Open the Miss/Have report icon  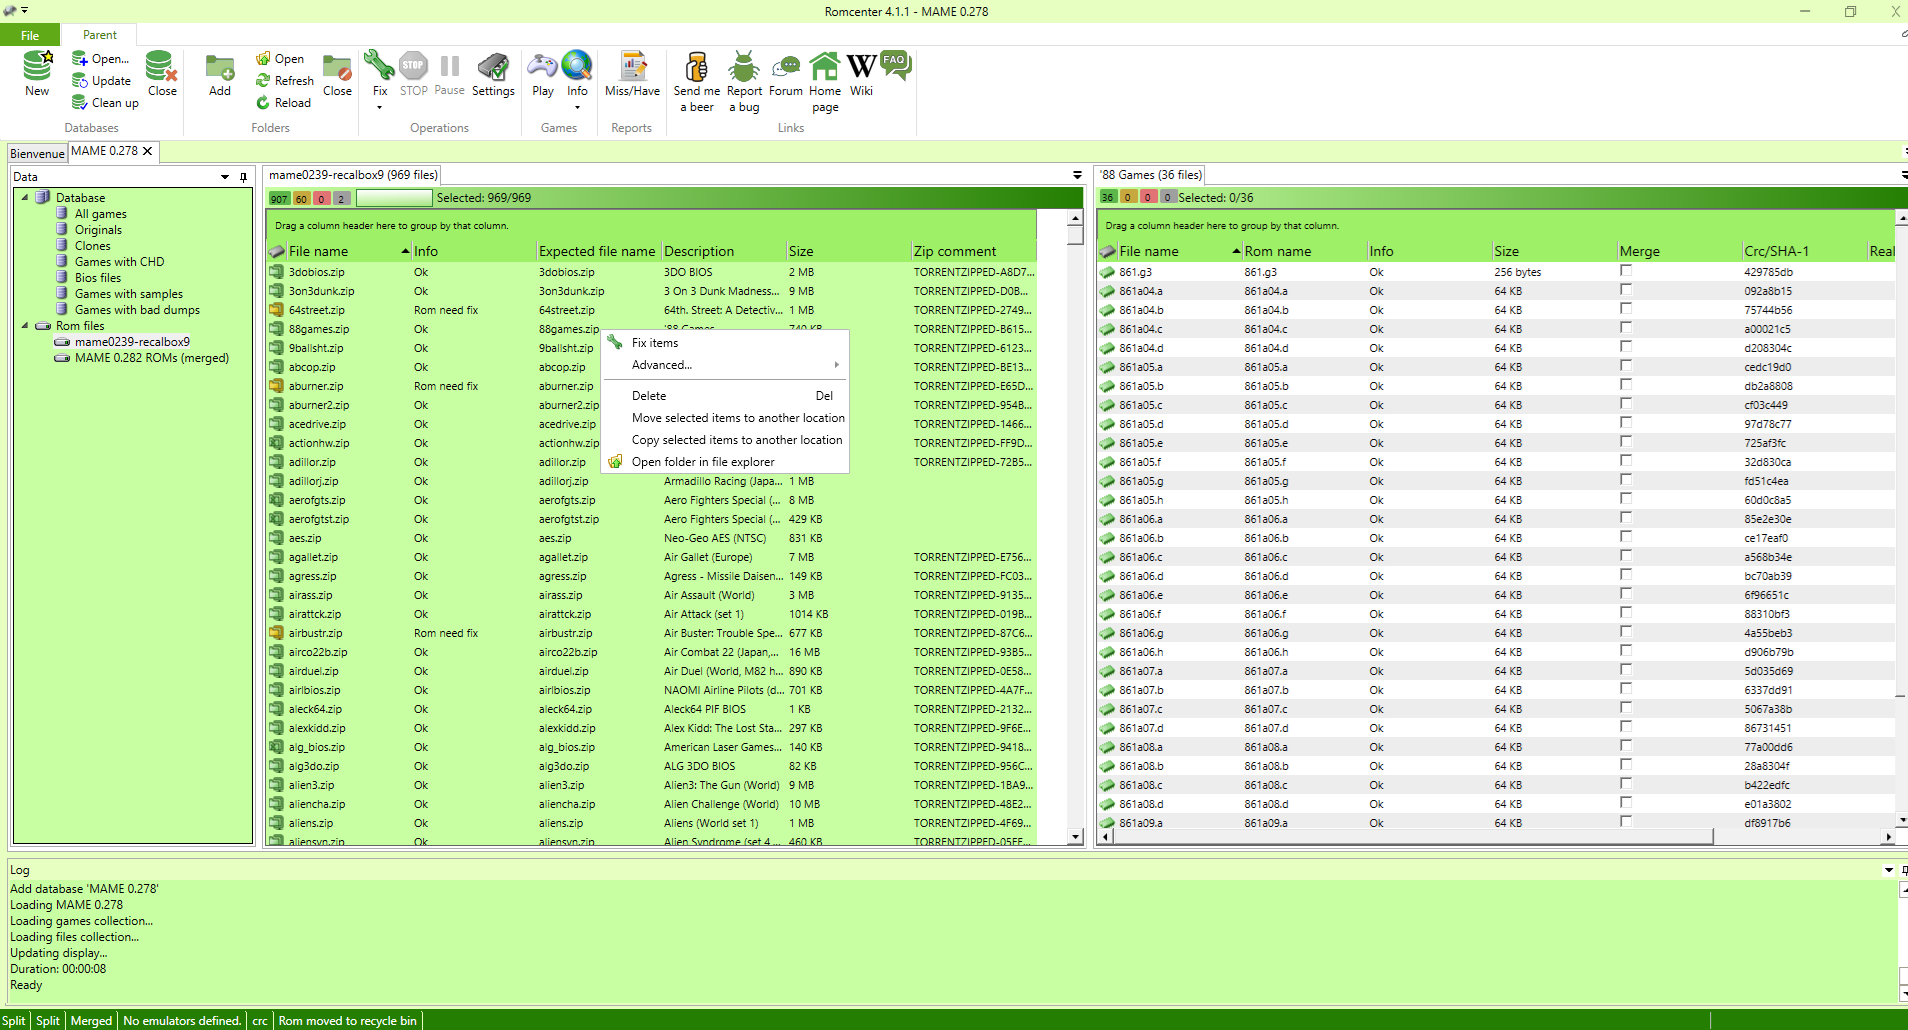(x=632, y=67)
